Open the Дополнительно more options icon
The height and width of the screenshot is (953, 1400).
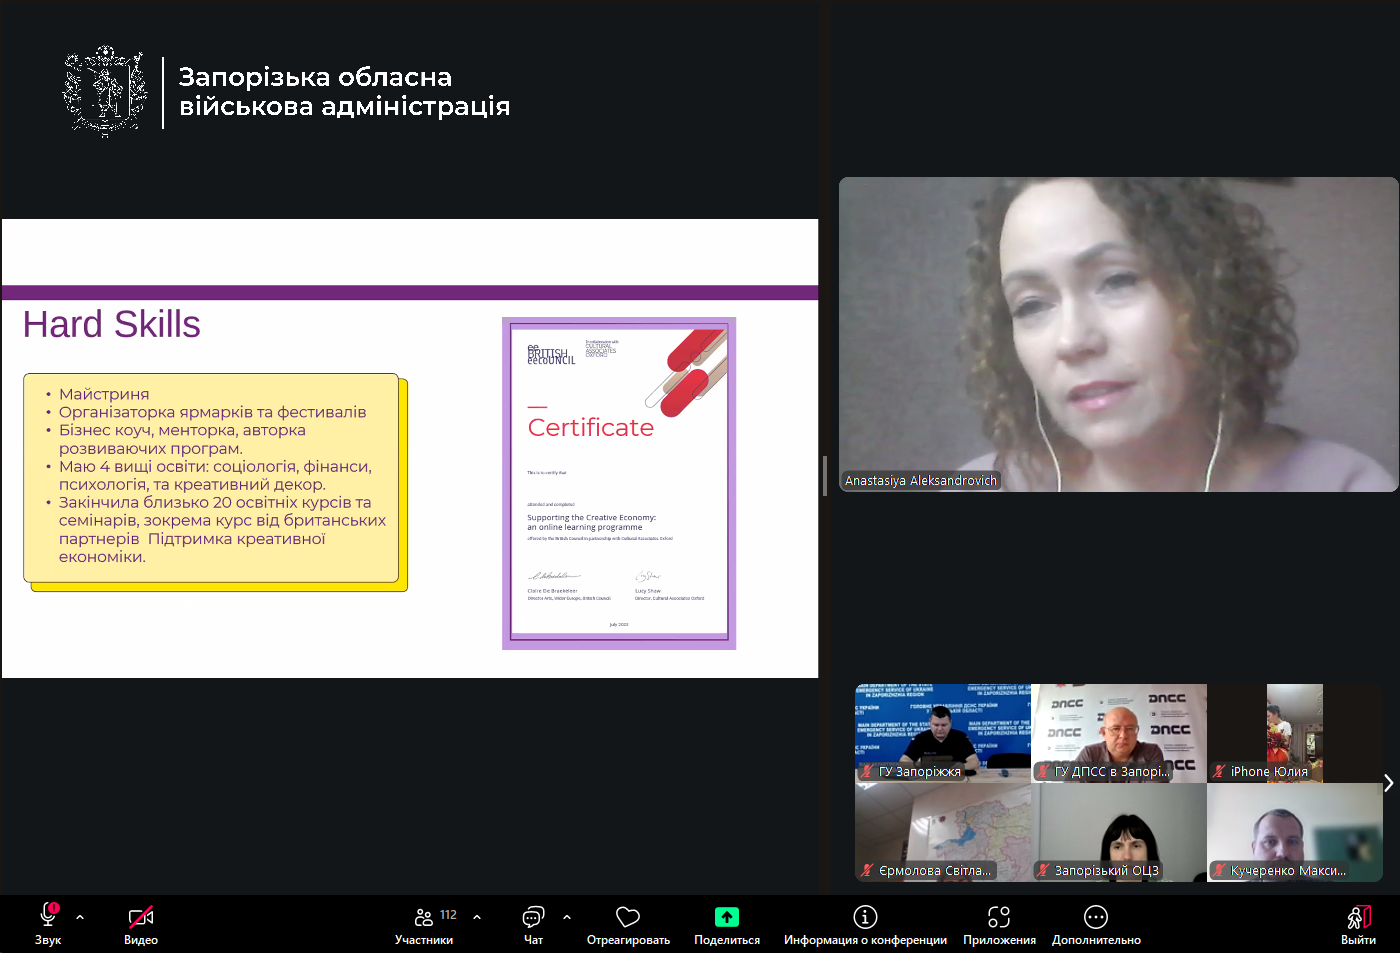point(1096,917)
